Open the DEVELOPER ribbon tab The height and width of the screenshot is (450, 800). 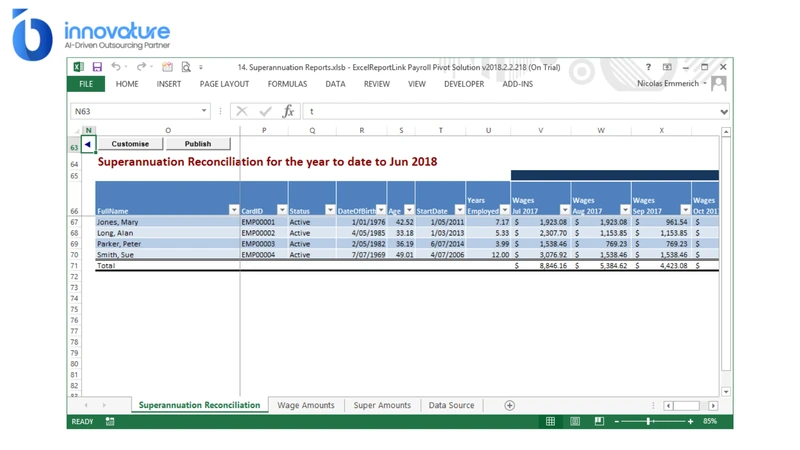464,84
